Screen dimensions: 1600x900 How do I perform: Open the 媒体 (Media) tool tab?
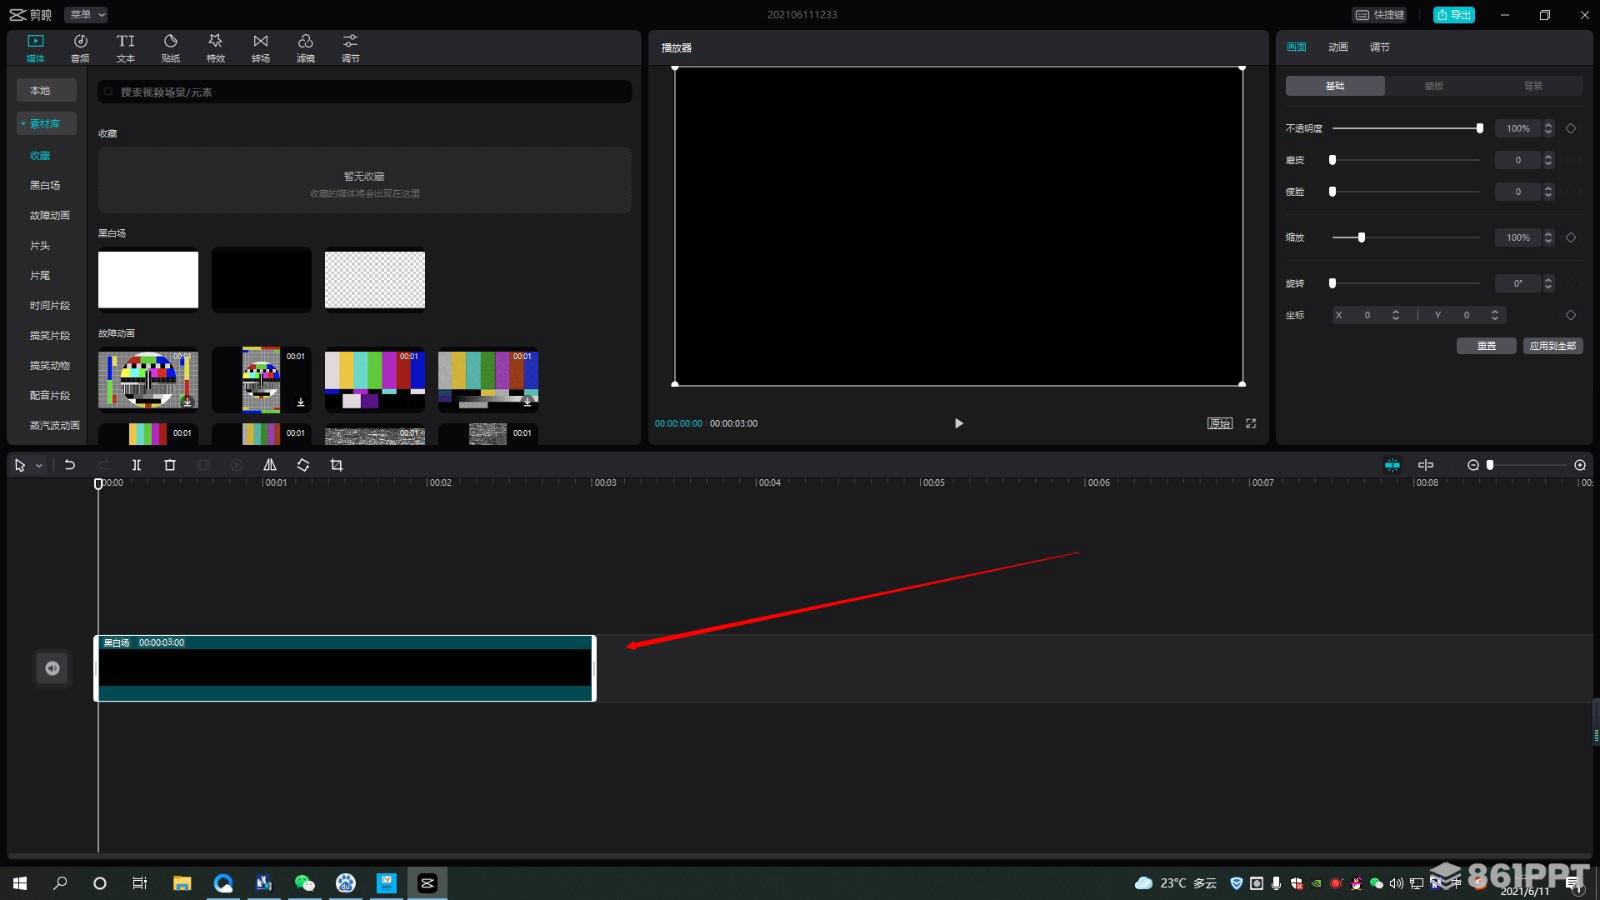(35, 47)
